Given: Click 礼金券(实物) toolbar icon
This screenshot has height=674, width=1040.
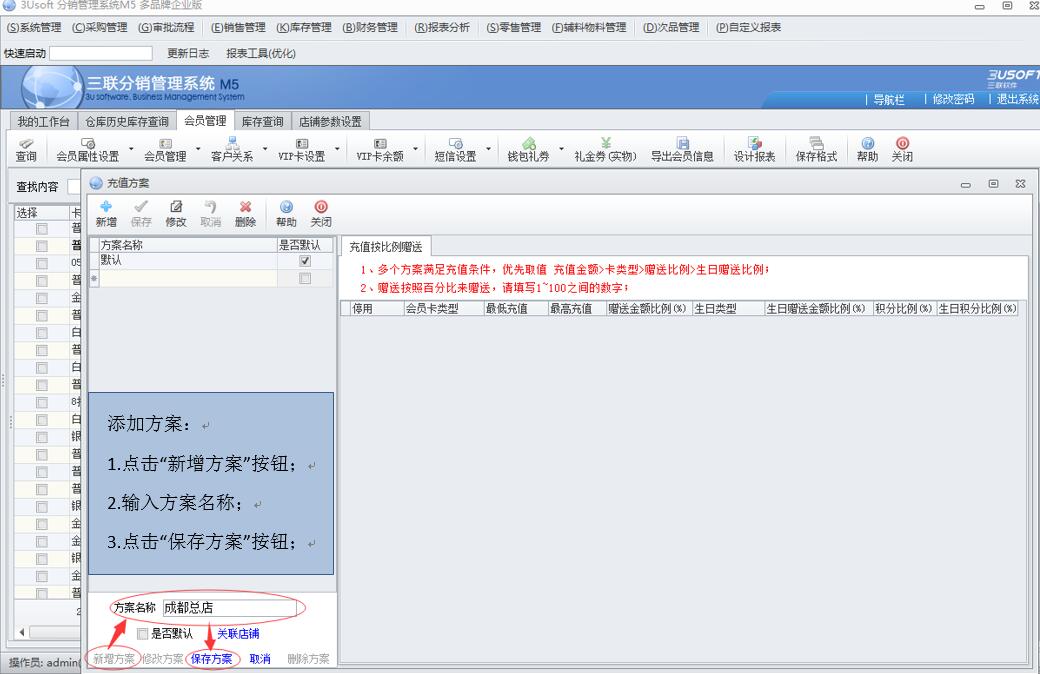Looking at the screenshot, I should click(605, 150).
